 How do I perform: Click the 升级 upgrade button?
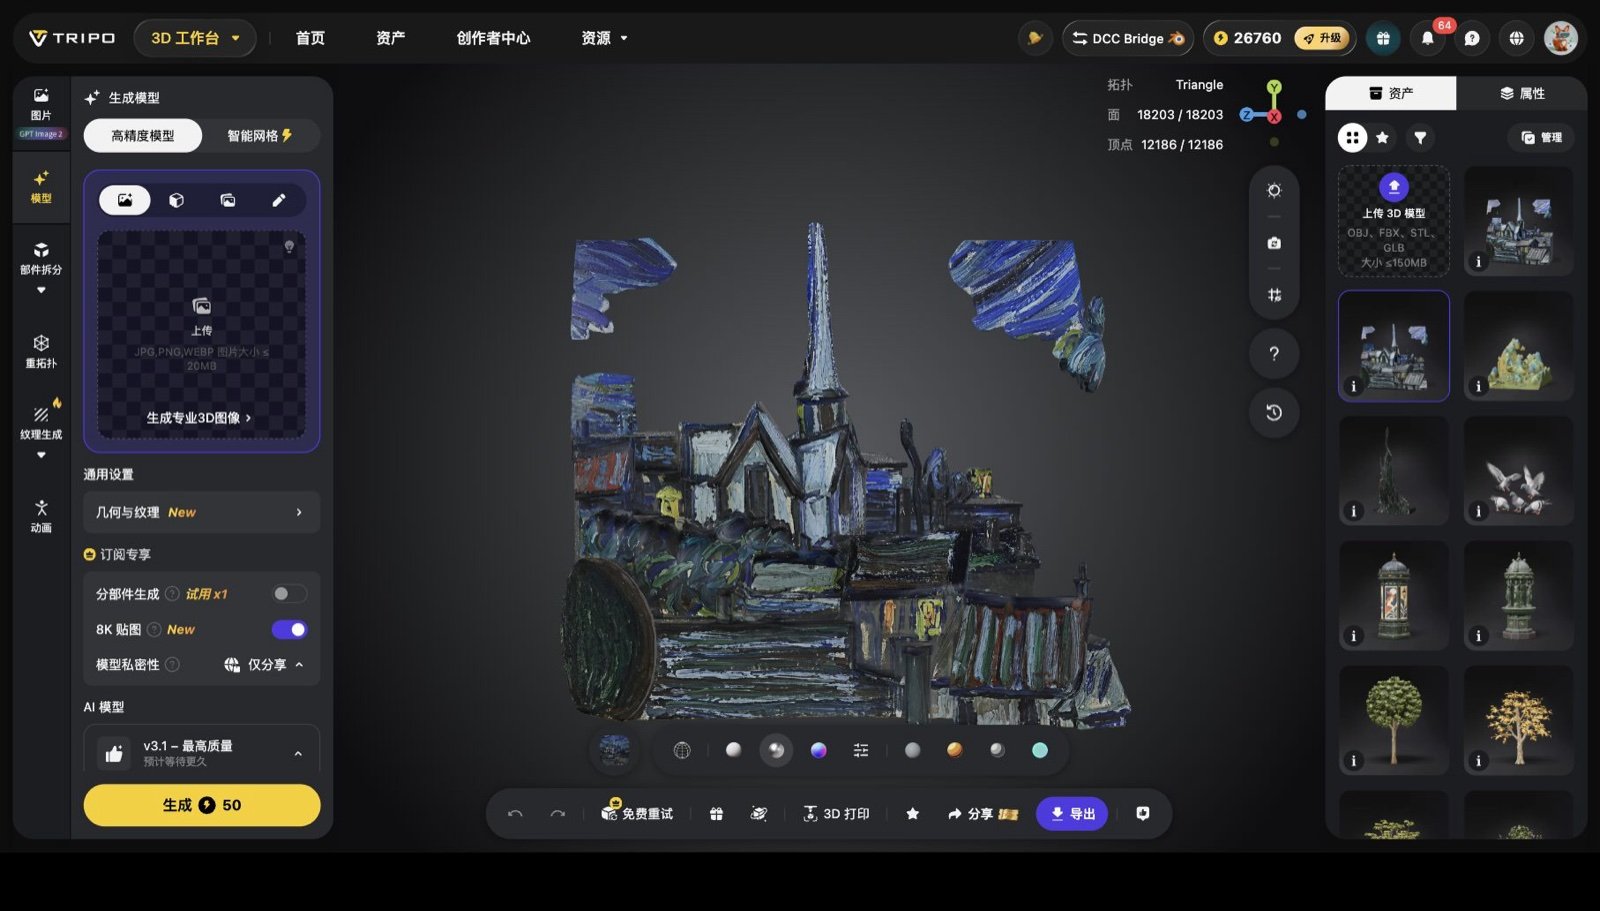coord(1322,38)
